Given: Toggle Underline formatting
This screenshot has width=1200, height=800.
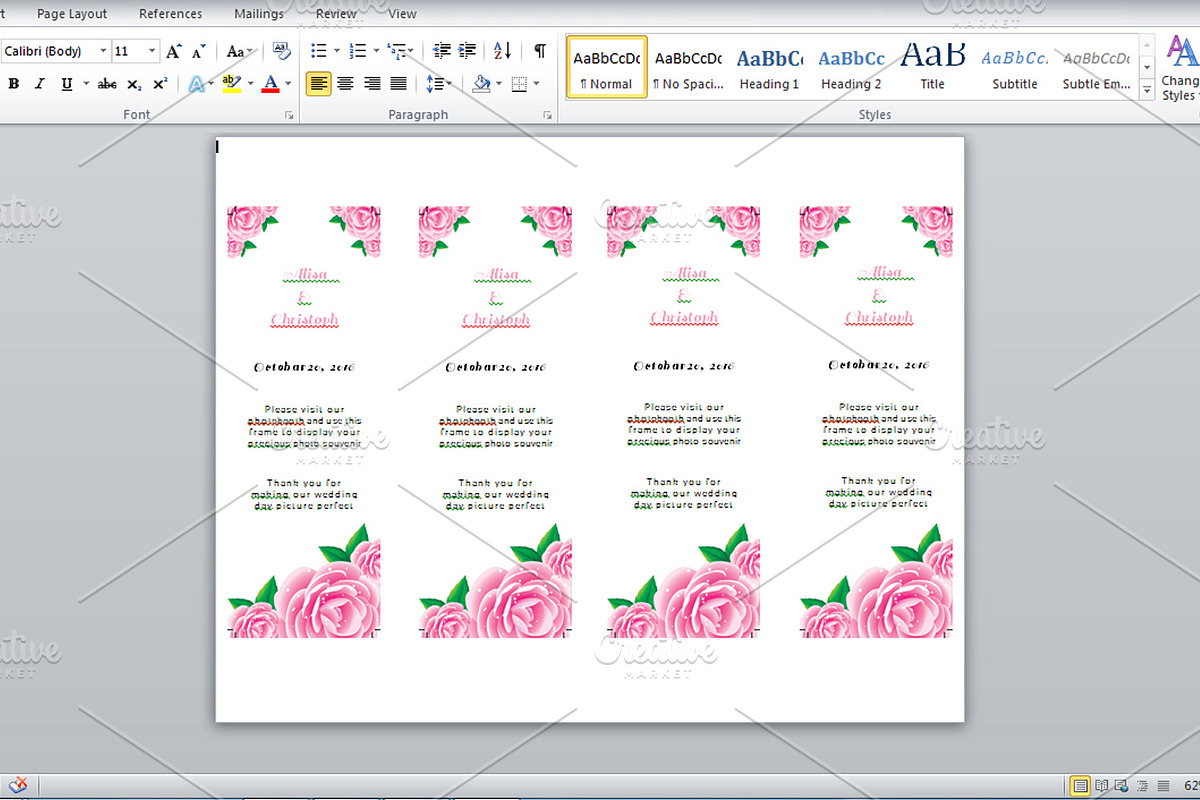Looking at the screenshot, I should pos(66,84).
